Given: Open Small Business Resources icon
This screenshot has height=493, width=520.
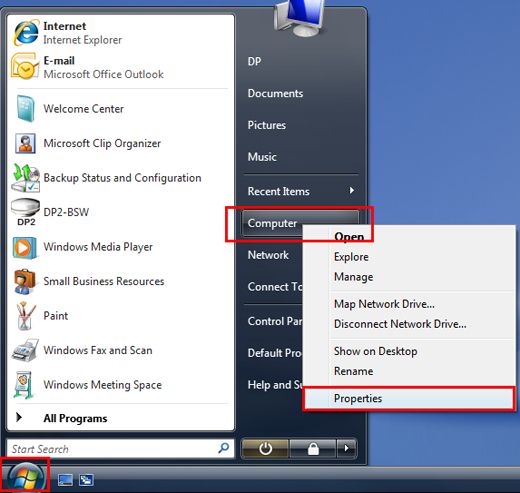Looking at the screenshot, I should pos(25,282).
